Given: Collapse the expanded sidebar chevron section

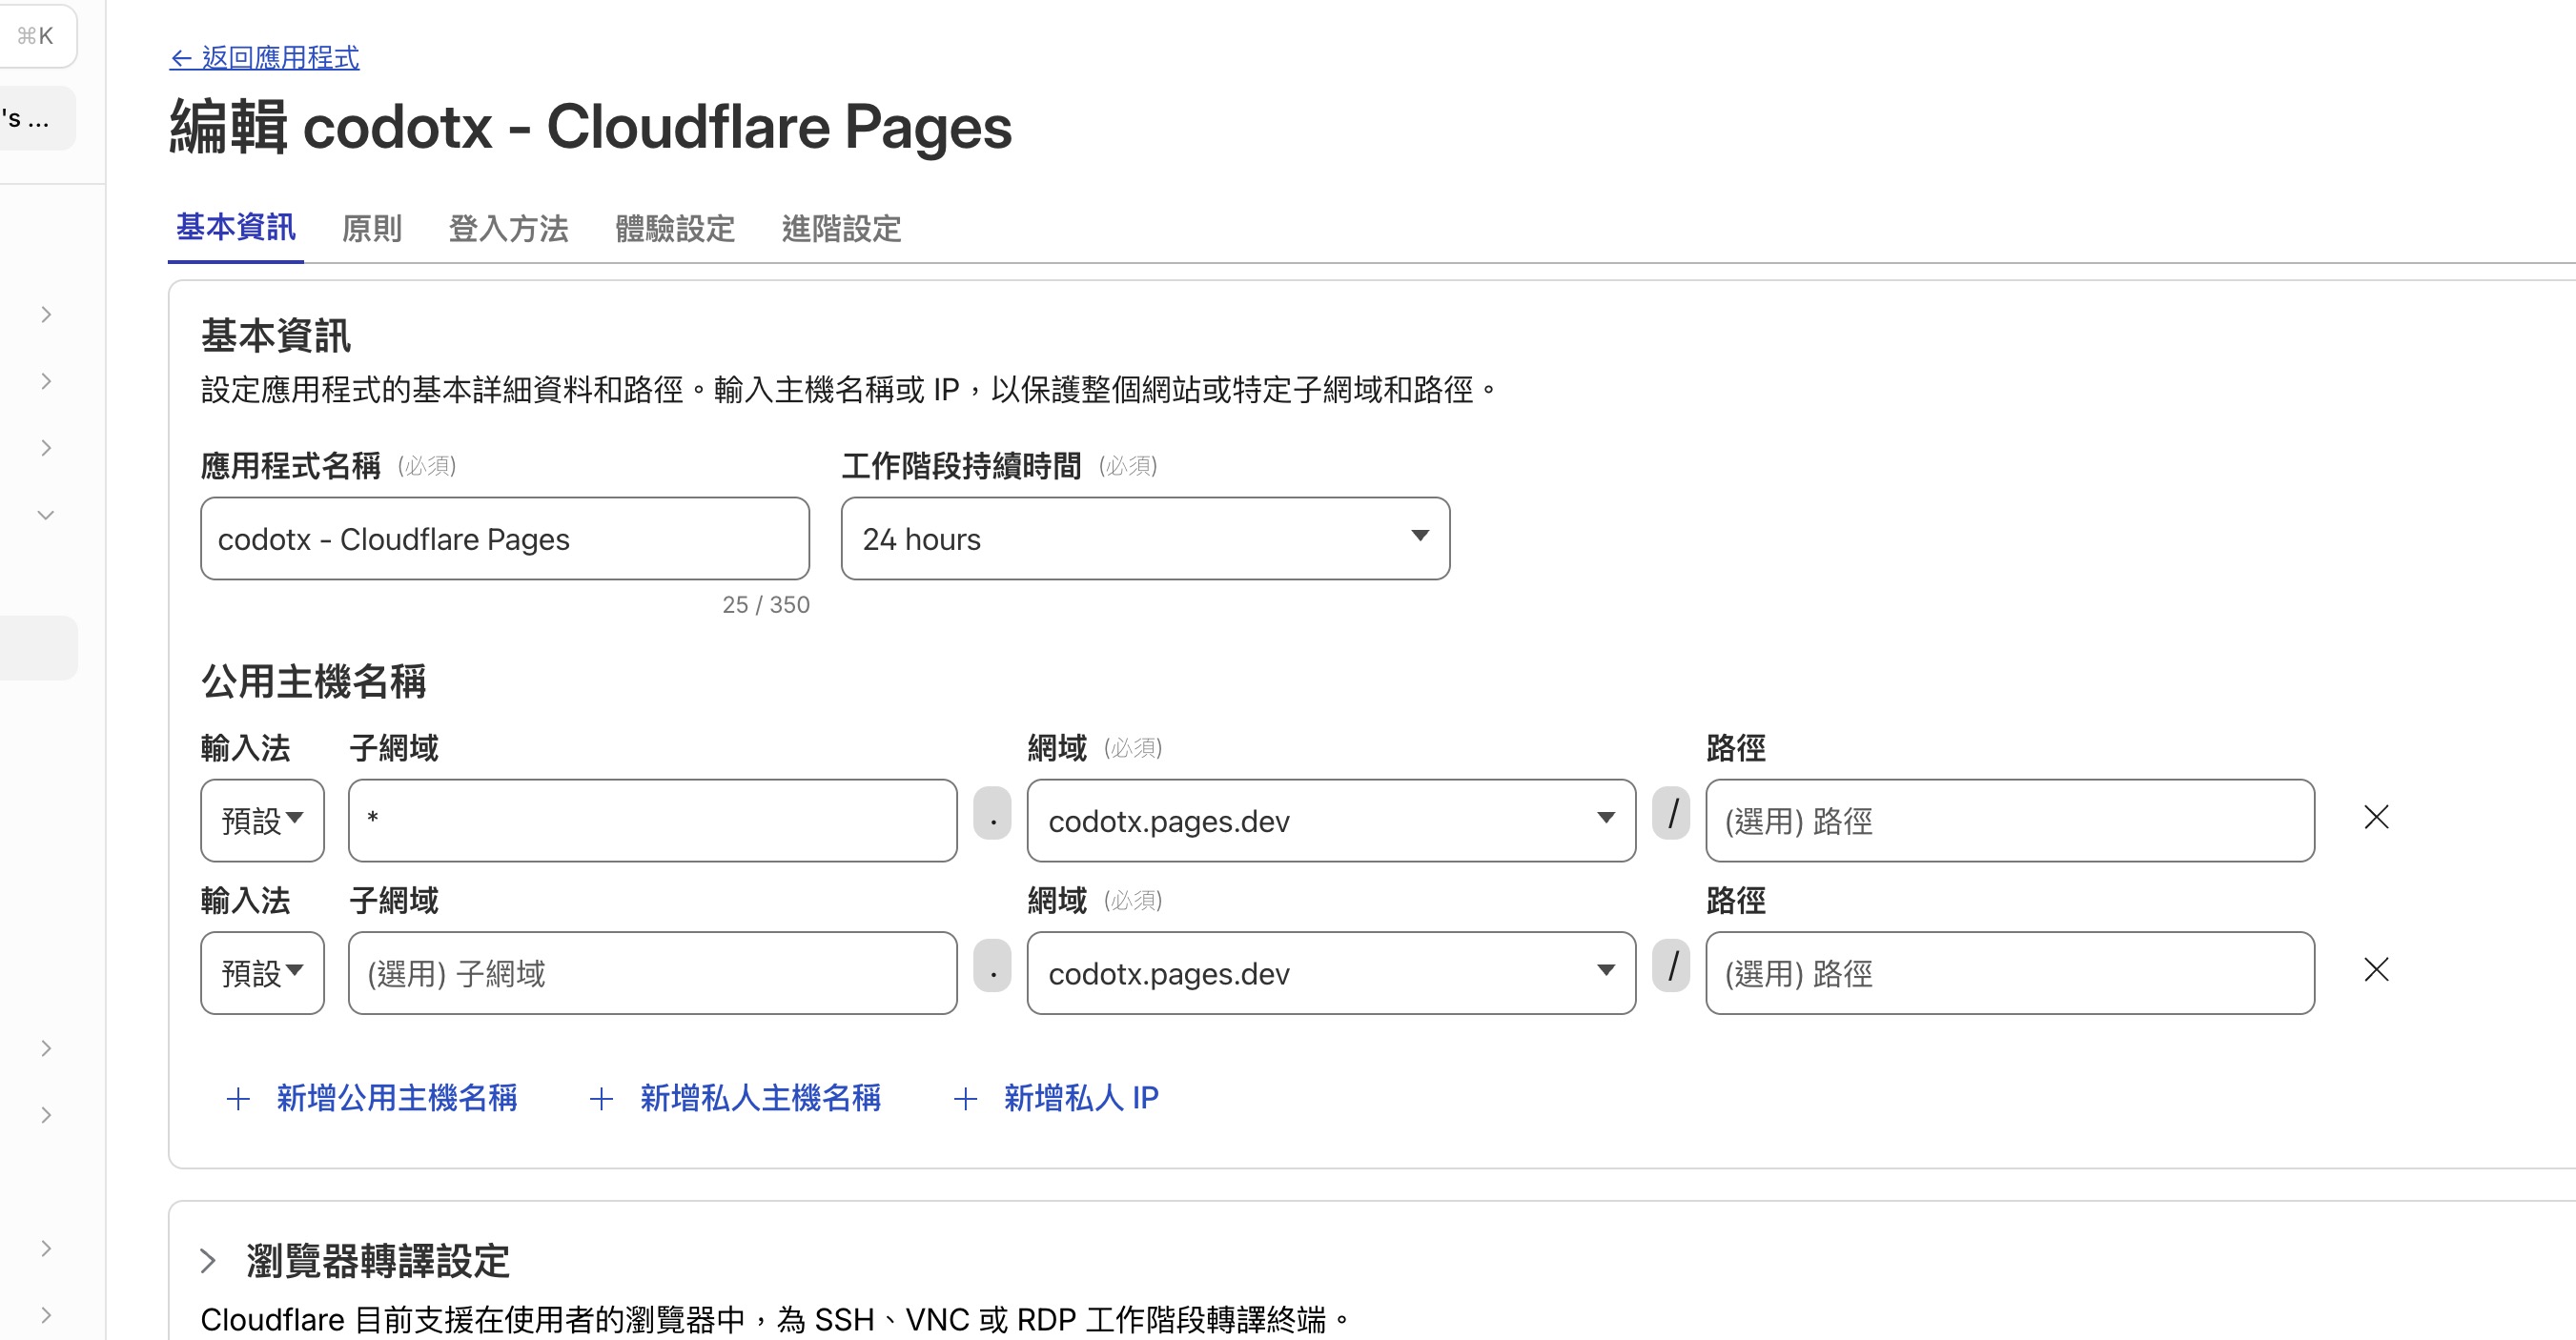Looking at the screenshot, I should pos(46,515).
